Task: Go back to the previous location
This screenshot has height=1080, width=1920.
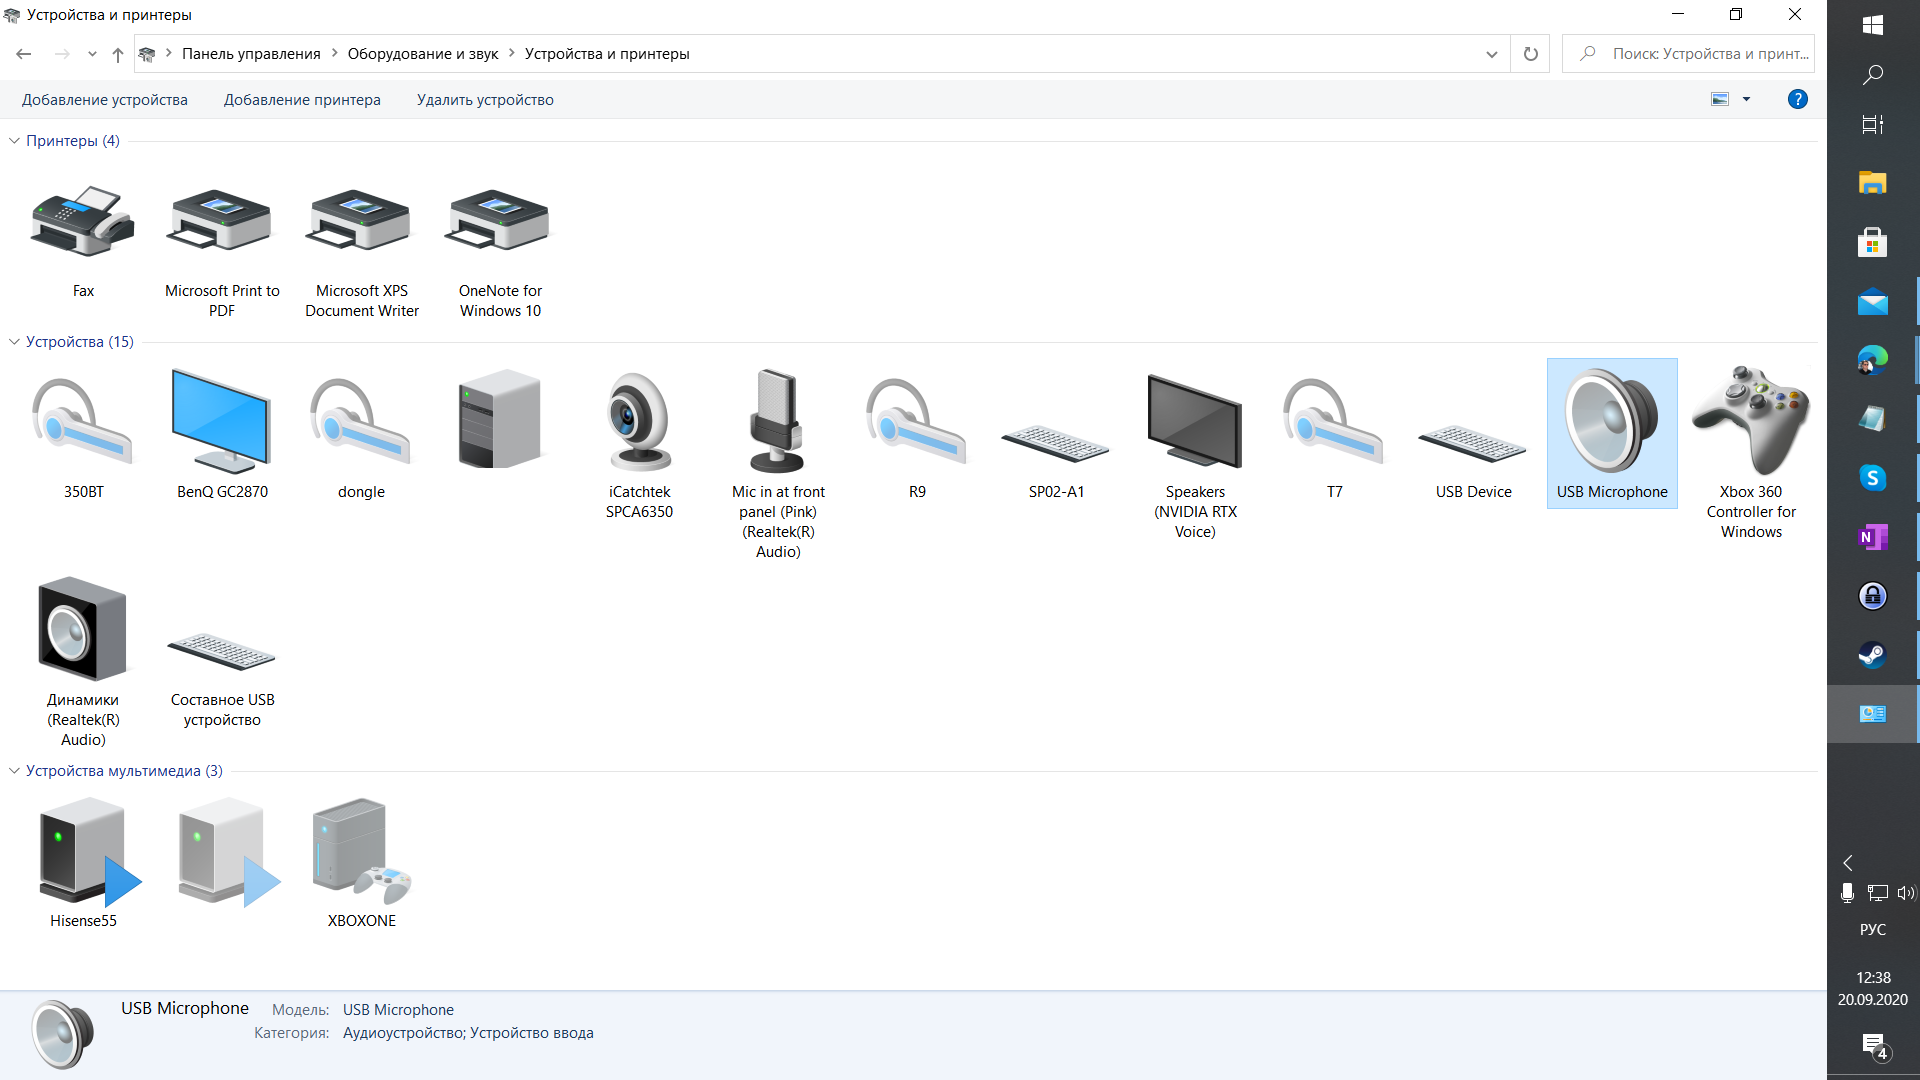Action: [24, 54]
